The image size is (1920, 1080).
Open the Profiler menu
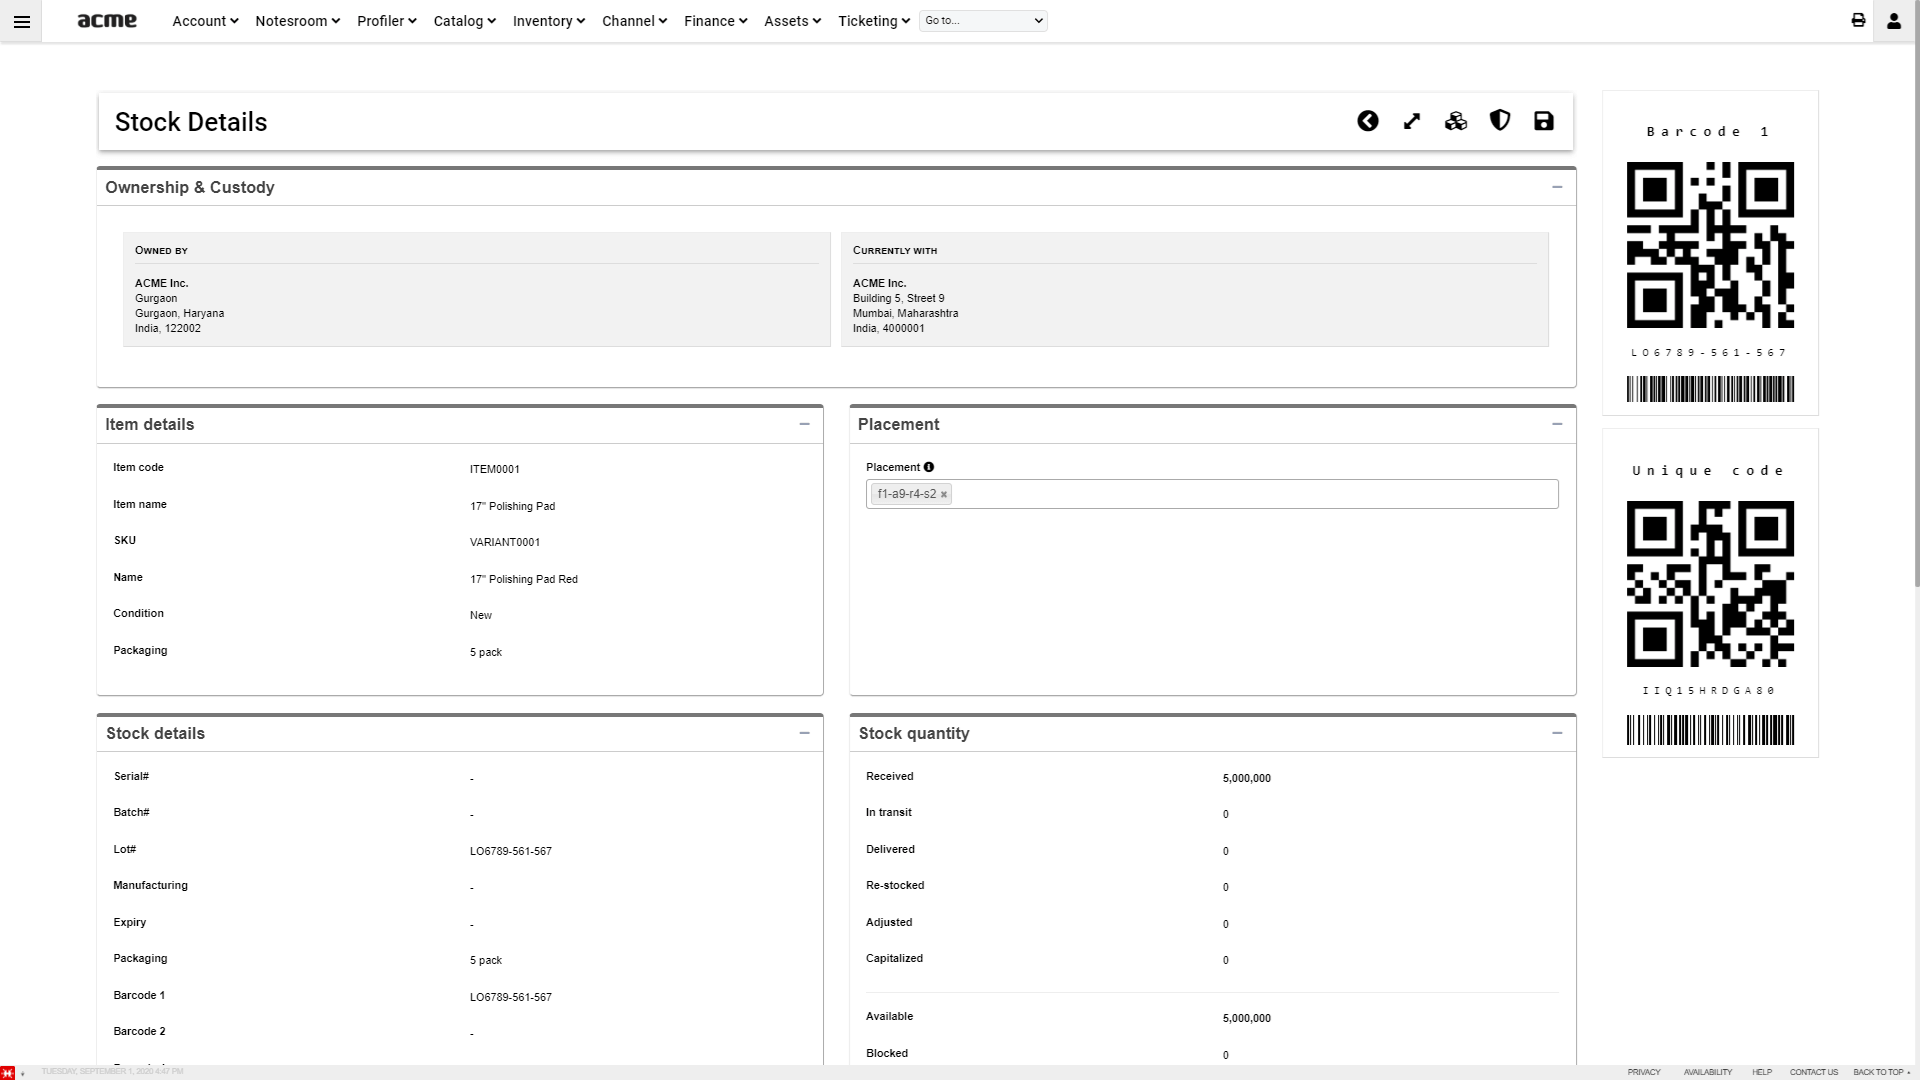coord(386,21)
